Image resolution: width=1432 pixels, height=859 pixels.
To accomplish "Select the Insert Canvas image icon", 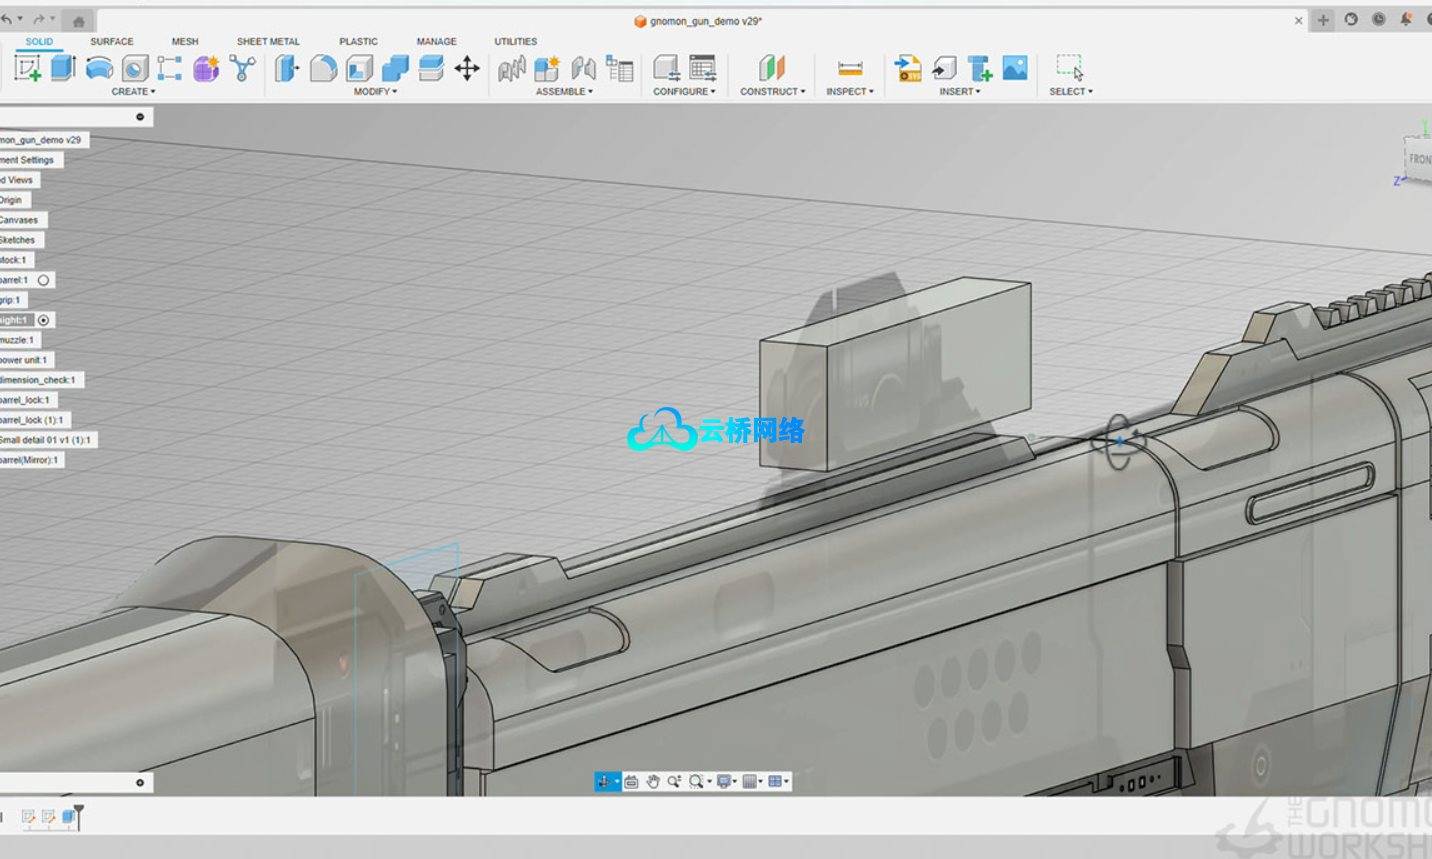I will [x=1015, y=68].
